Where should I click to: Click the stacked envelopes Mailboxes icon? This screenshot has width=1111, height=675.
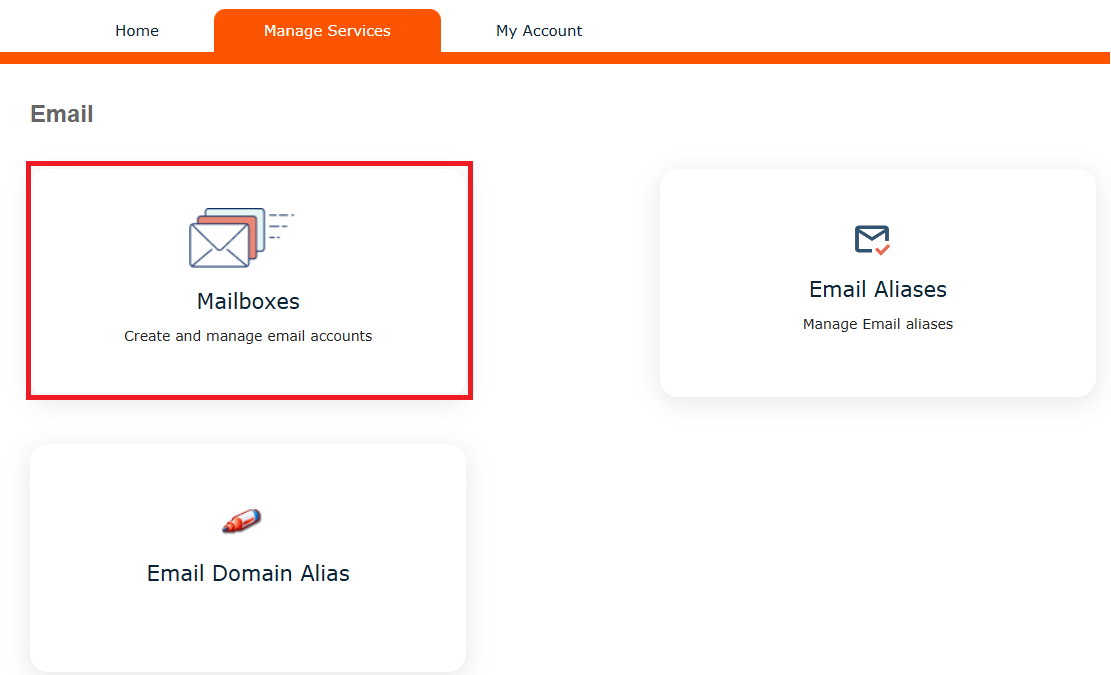click(225, 239)
